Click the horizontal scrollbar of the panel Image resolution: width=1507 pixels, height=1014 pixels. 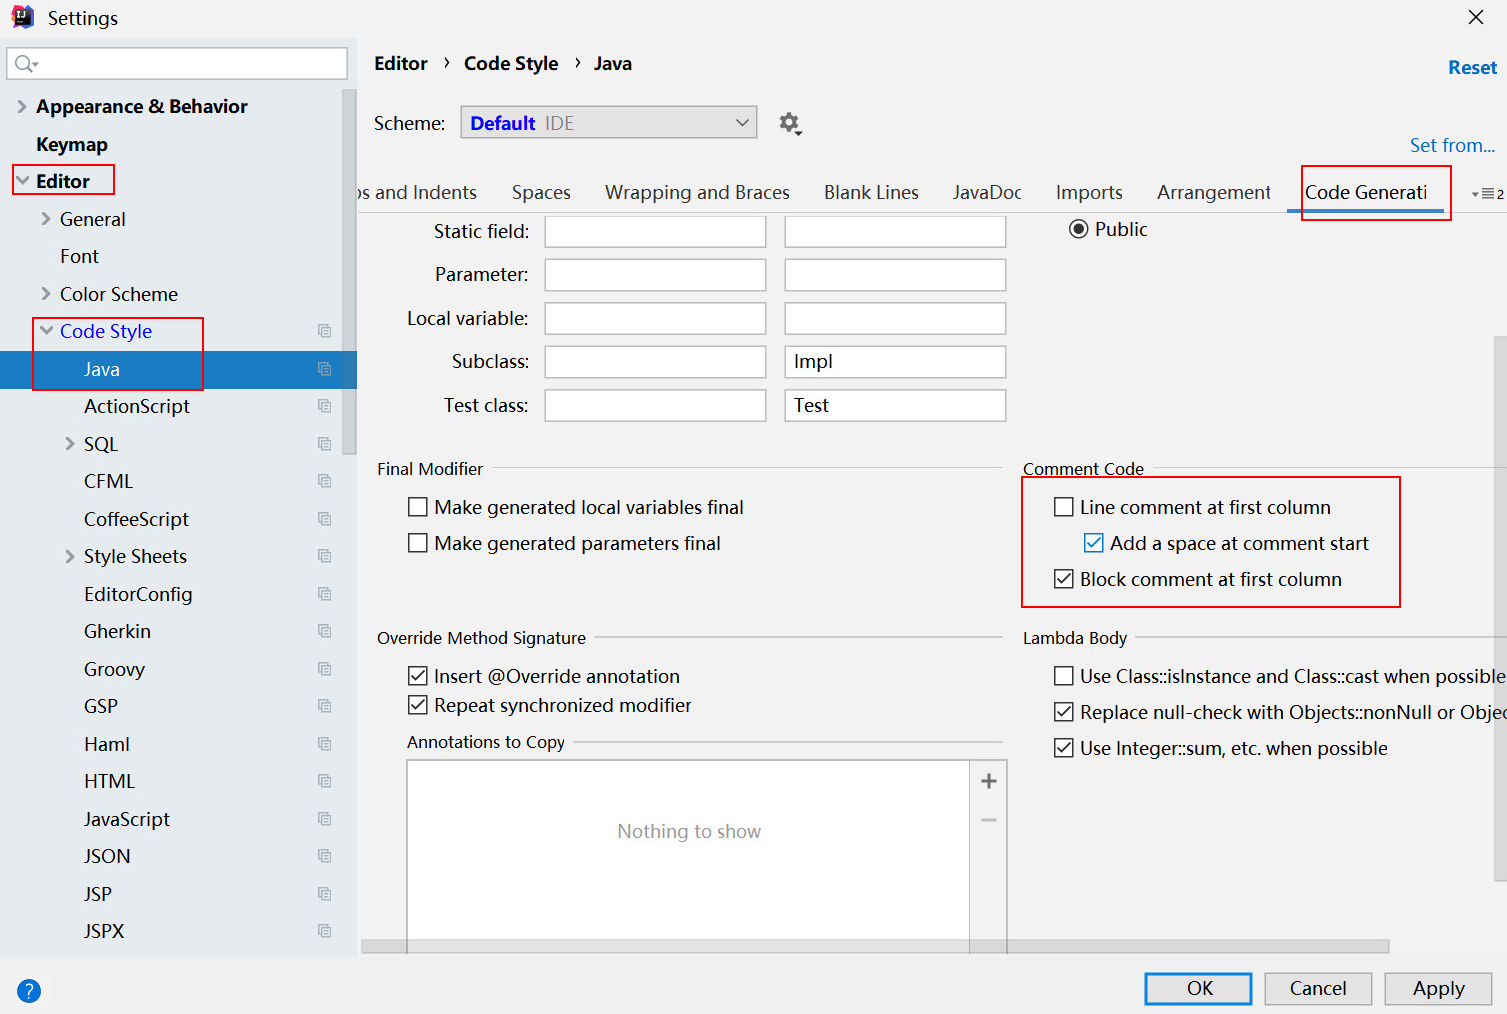click(875, 946)
